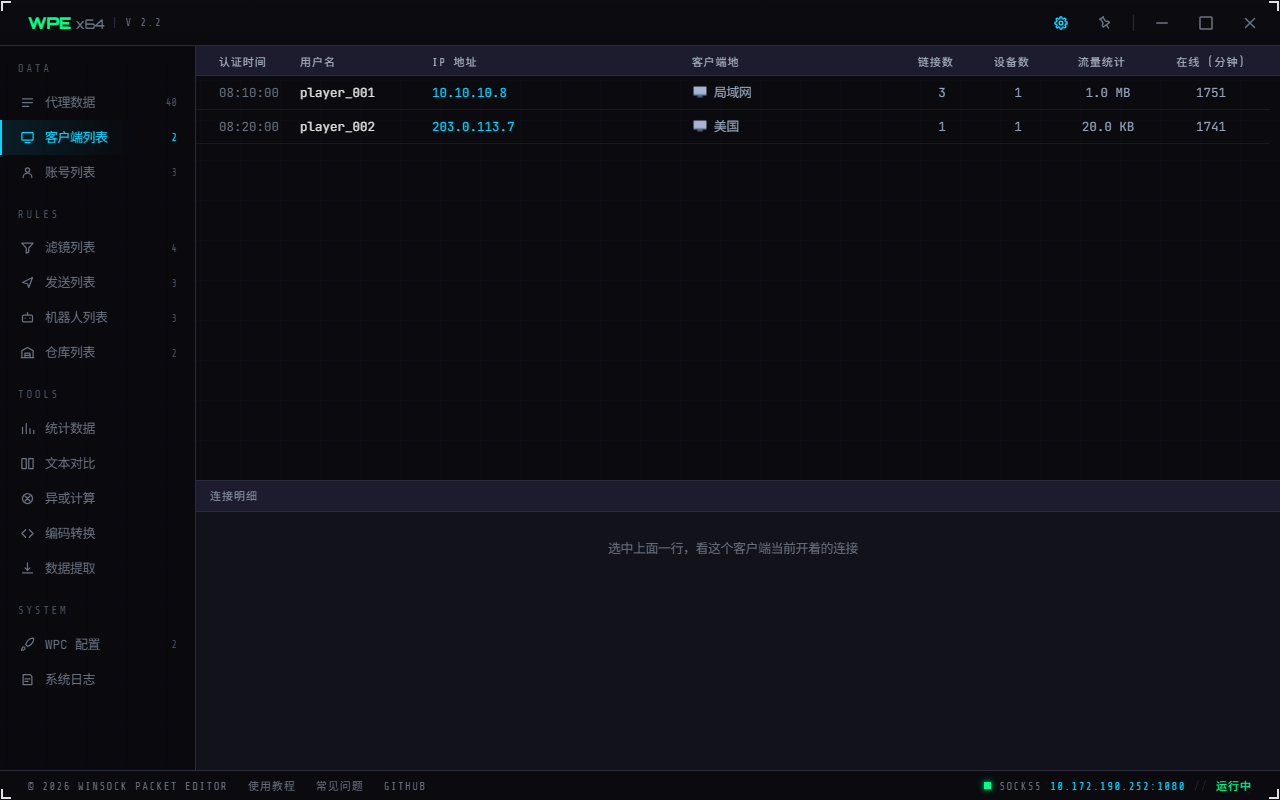Click IP address 203.0.113.7
Viewport: 1280px width, 800px height.
point(473,127)
